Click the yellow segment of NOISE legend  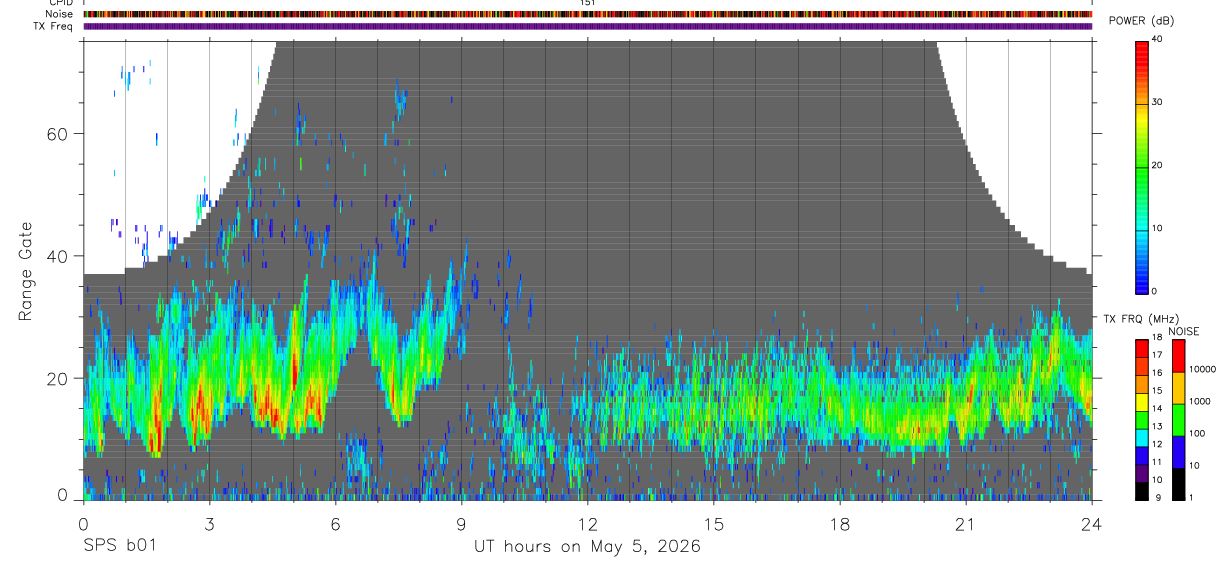pos(1178,388)
